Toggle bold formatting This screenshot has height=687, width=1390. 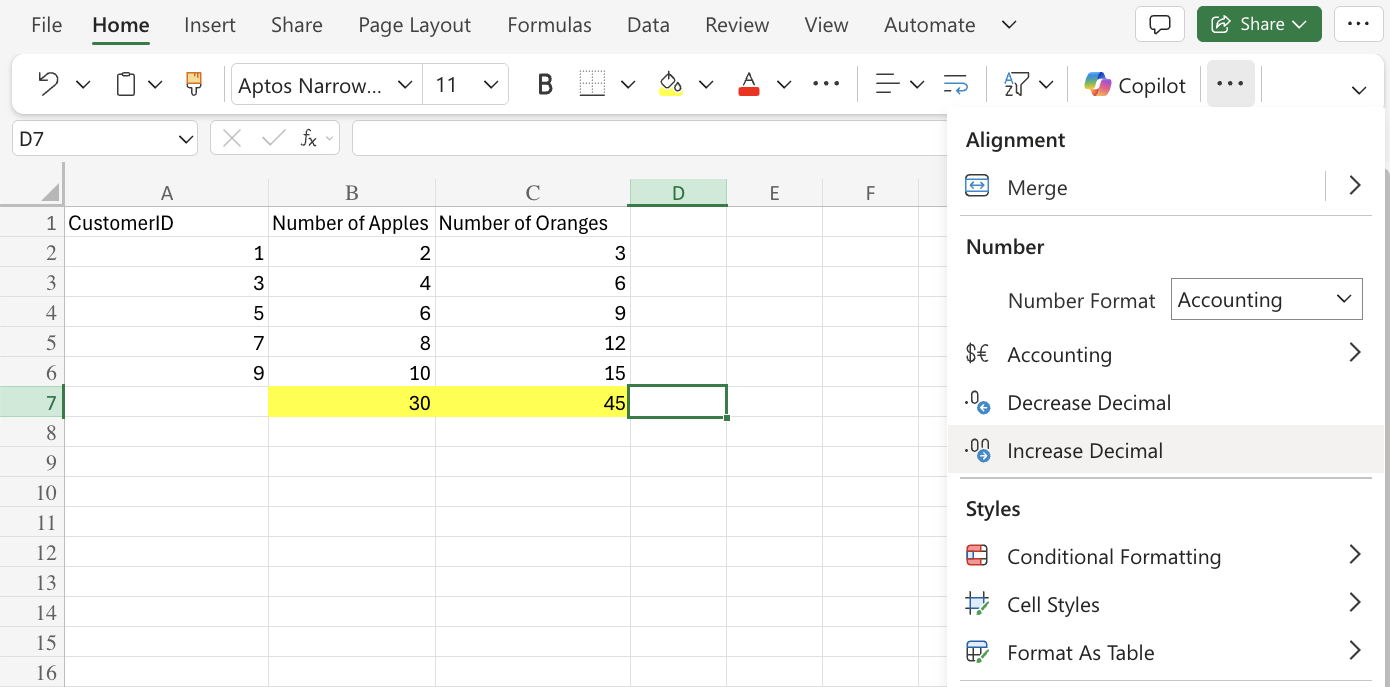pos(544,84)
